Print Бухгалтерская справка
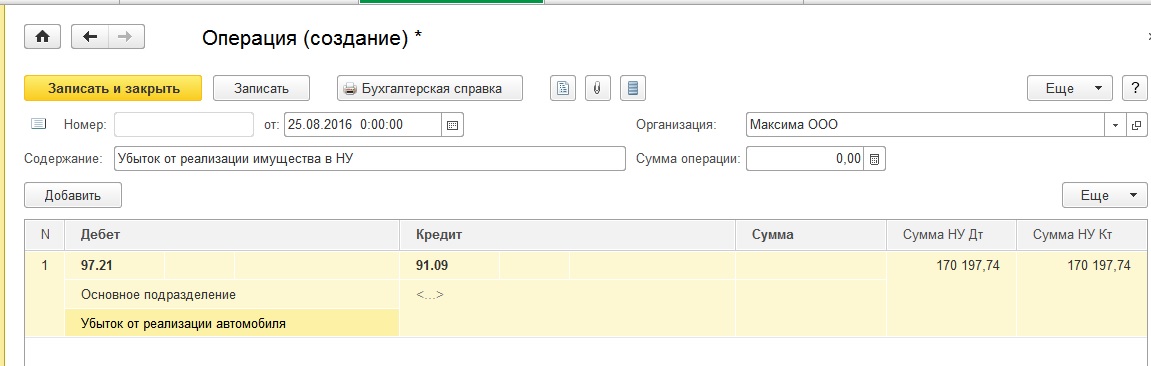The image size is (1151, 366). (430, 88)
